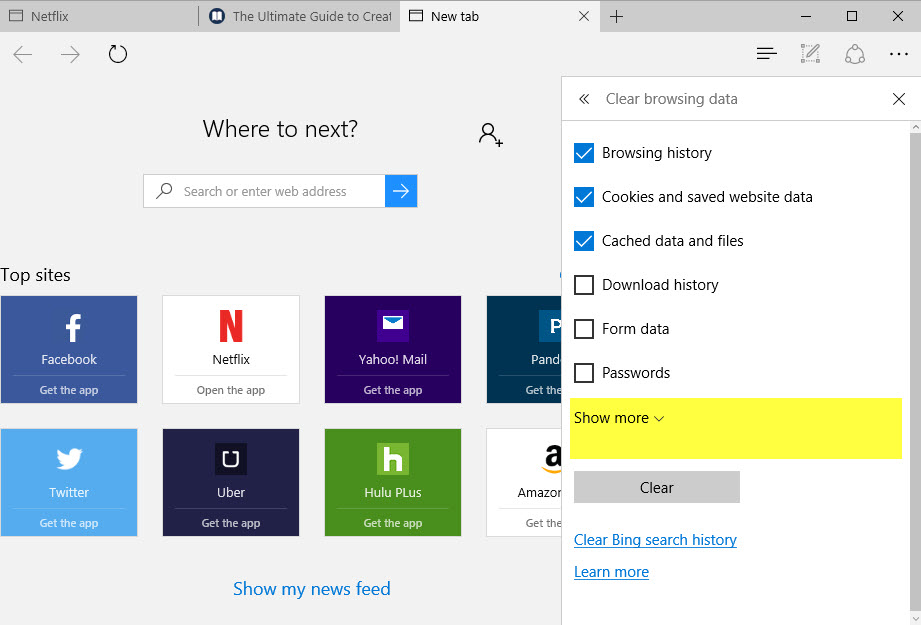Open the Share icon in the toolbar
This screenshot has width=921, height=625.
(855, 54)
